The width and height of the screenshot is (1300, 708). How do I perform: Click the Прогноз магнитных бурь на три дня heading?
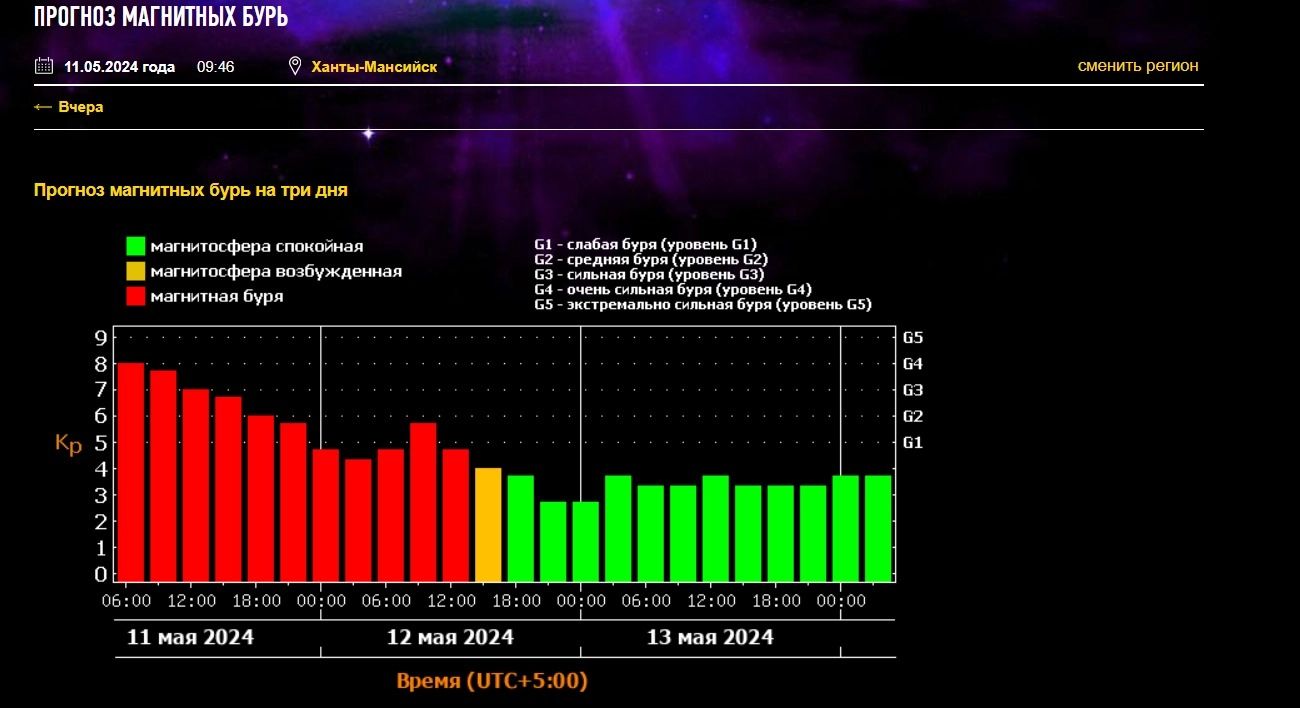coord(191,190)
